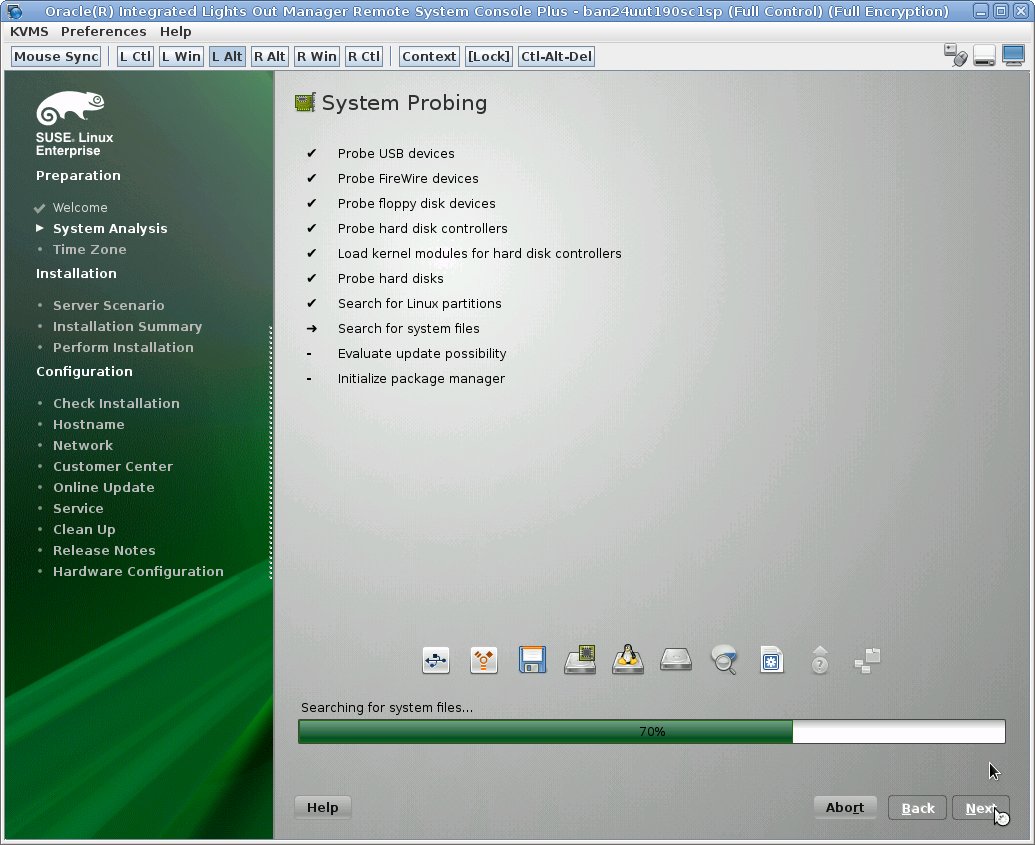Viewport: 1035px width, 845px height.
Task: Click the Abort button
Action: (845, 807)
